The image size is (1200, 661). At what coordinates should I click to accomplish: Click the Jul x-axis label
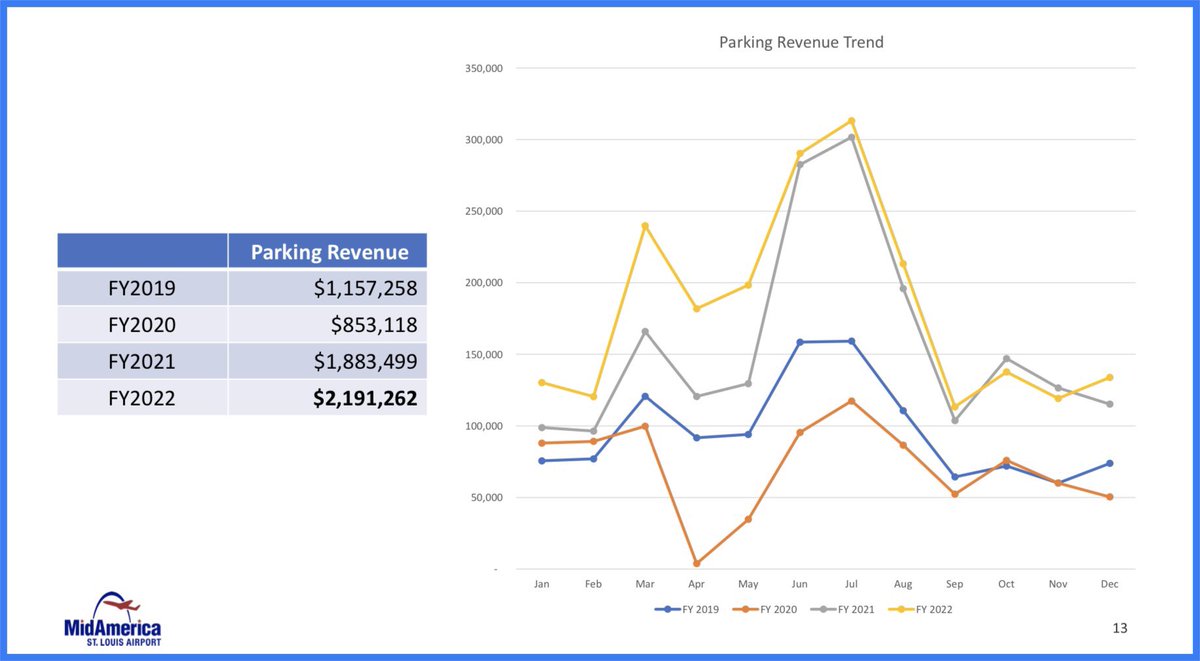click(852, 583)
